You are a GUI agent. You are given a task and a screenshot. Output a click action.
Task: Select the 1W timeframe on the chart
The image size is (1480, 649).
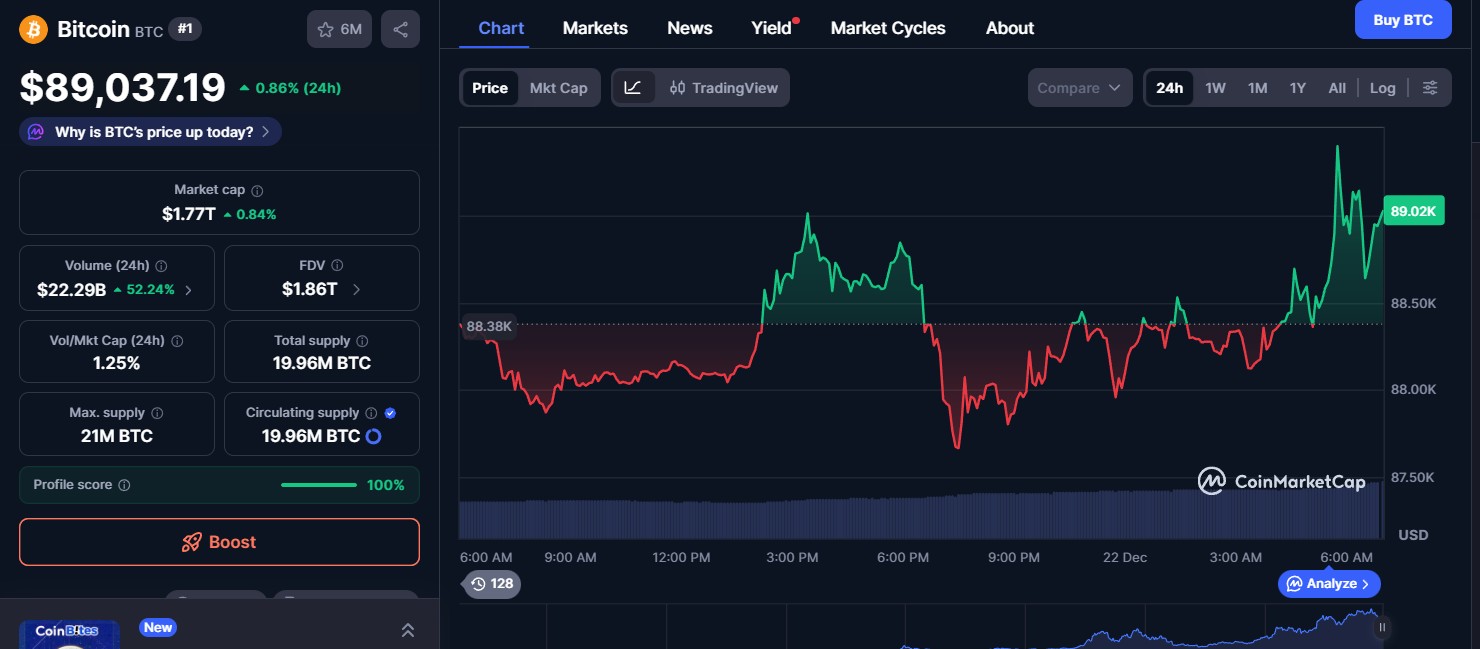click(x=1215, y=87)
